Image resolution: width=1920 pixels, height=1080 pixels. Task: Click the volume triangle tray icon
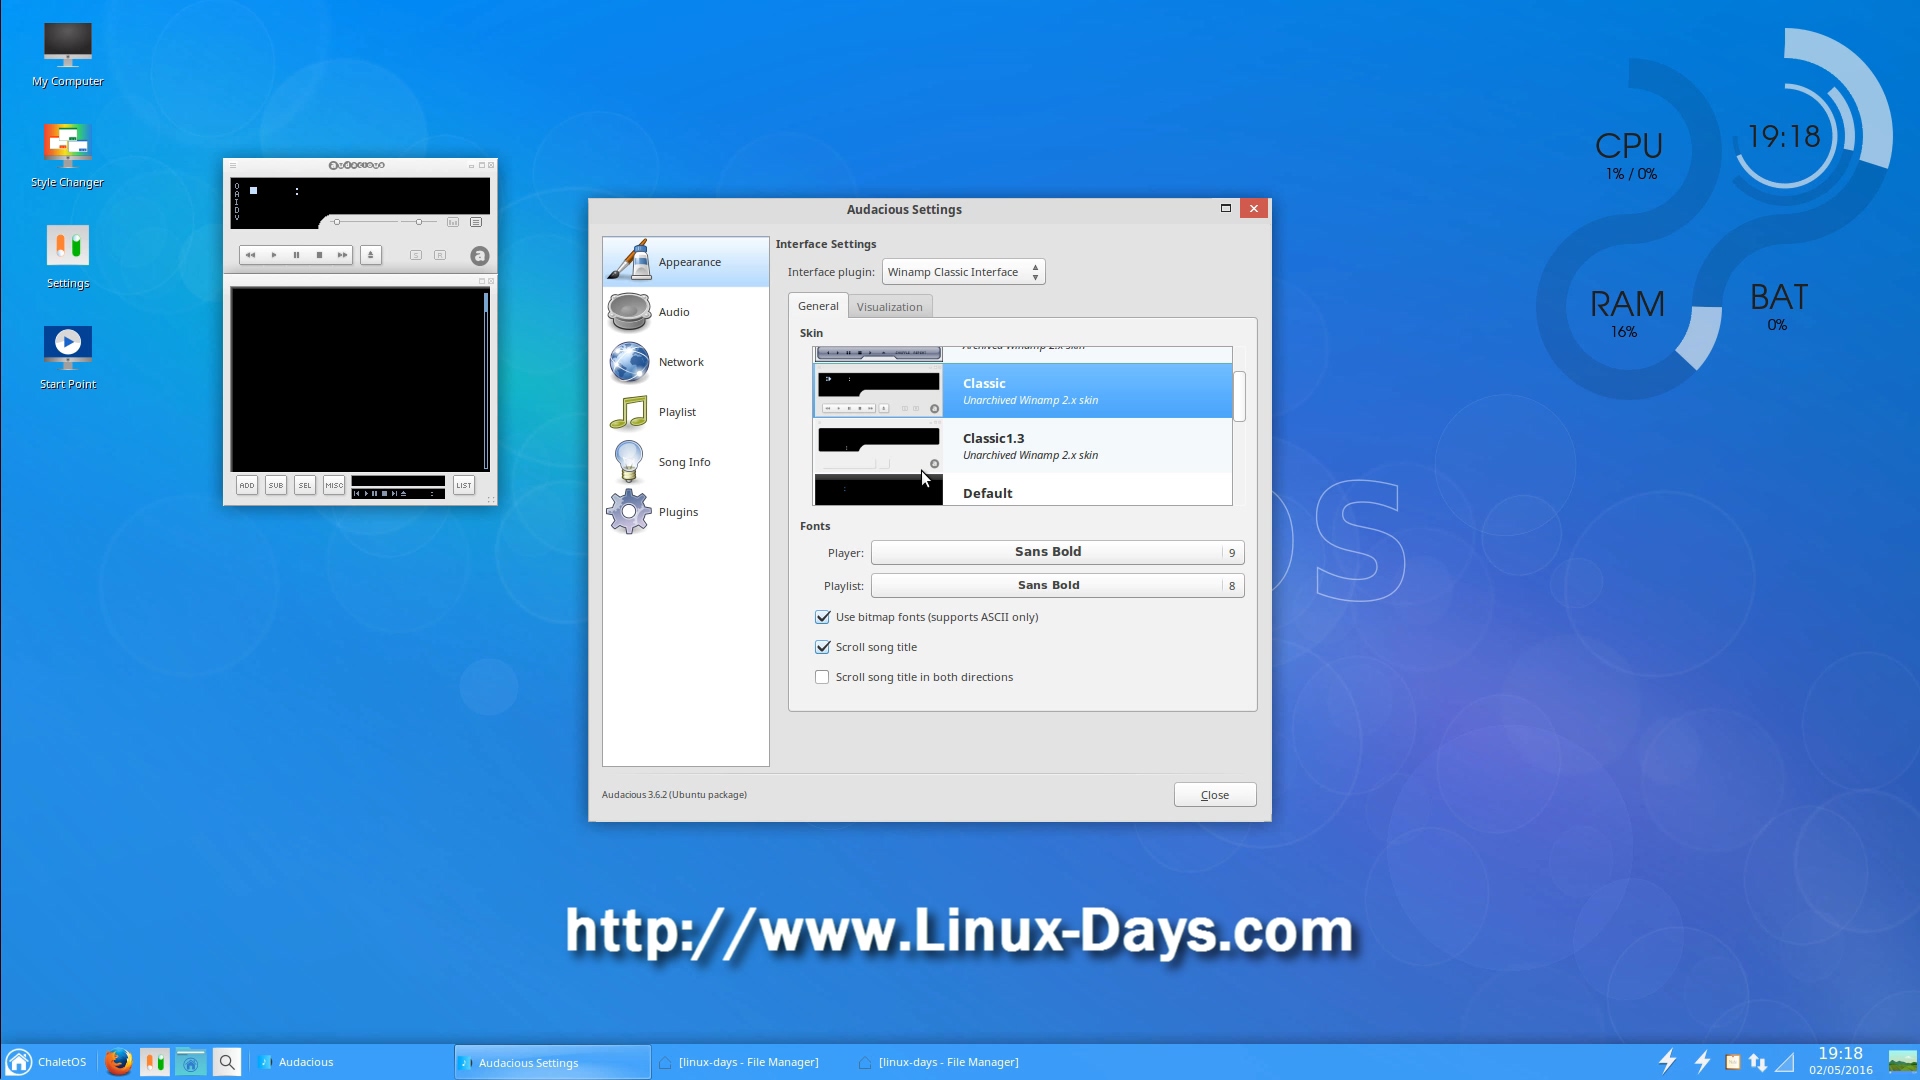point(1785,1062)
